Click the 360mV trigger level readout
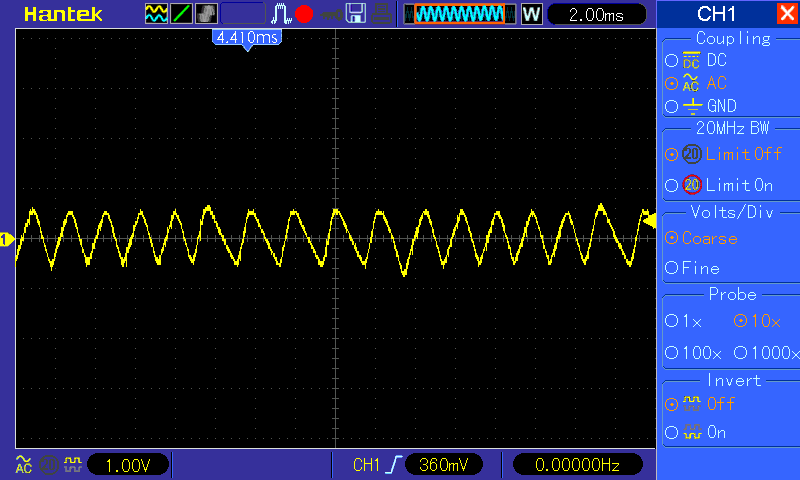 pyautogui.click(x=443, y=465)
